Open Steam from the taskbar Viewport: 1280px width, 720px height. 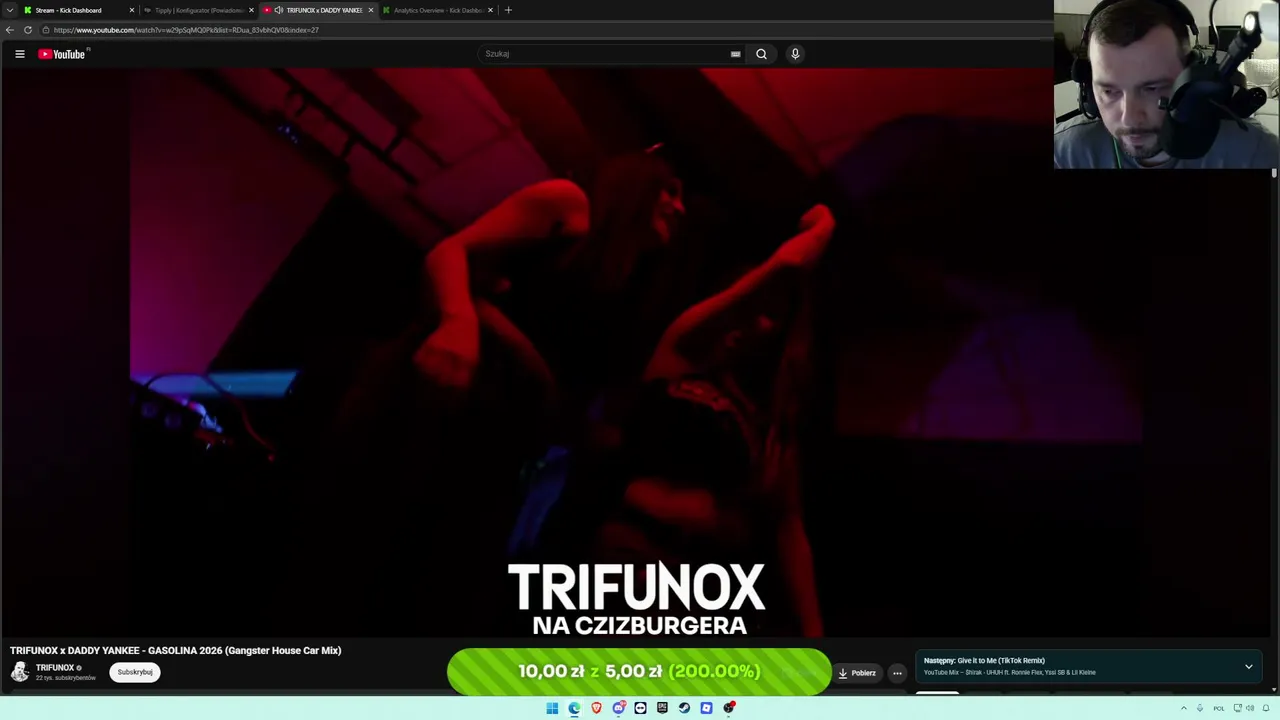(684, 708)
